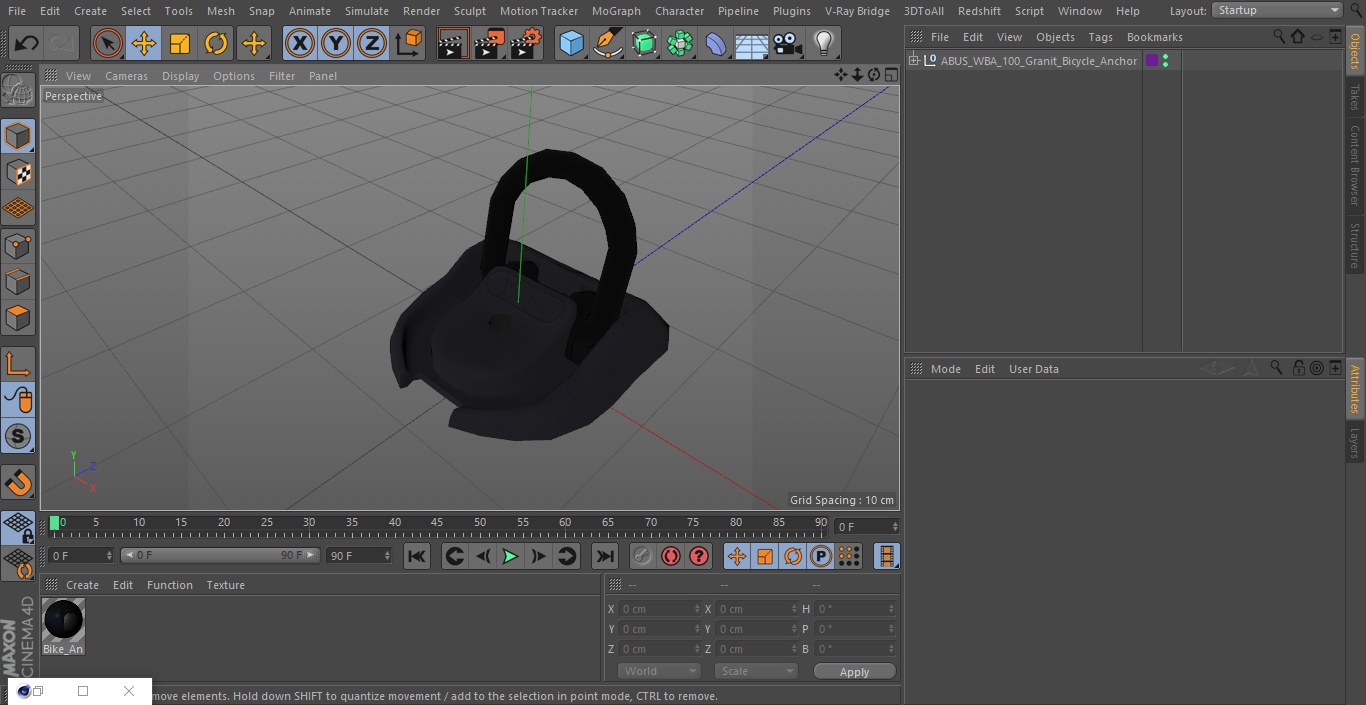Toggle Tweak mode mouse icon
Viewport: 1366px width, 705px height.
(18, 400)
